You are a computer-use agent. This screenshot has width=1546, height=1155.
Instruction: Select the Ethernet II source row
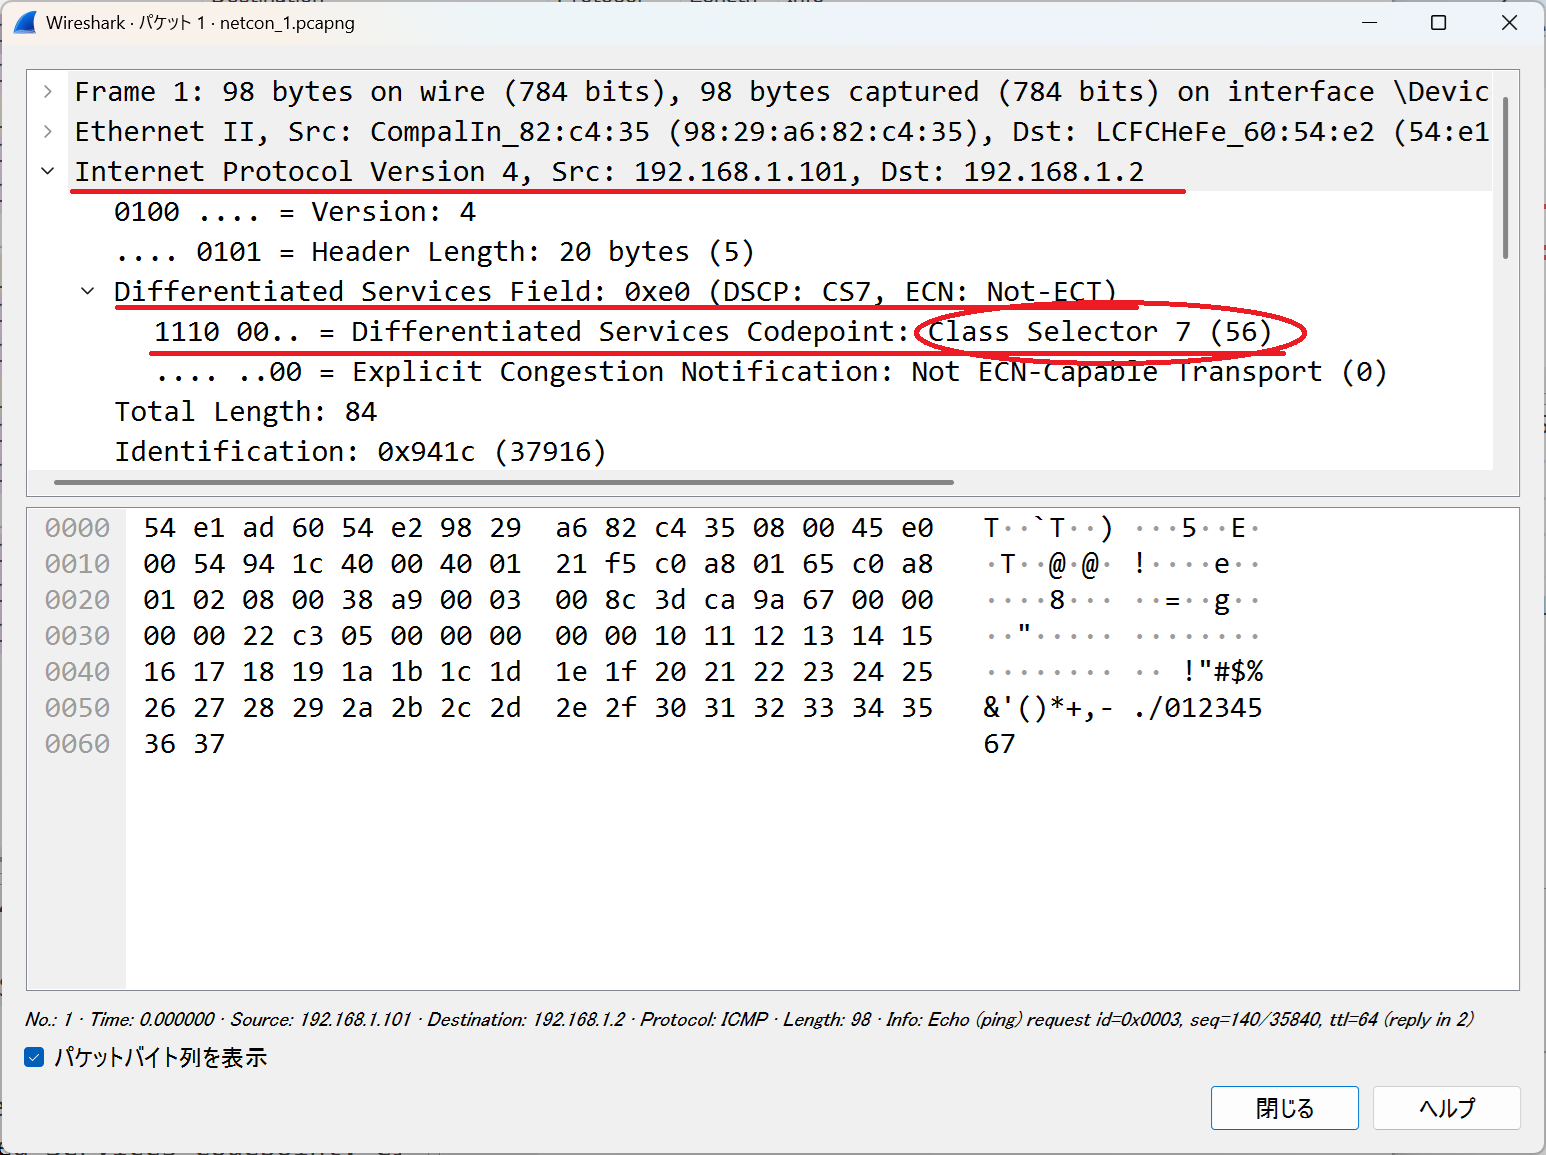tap(782, 132)
